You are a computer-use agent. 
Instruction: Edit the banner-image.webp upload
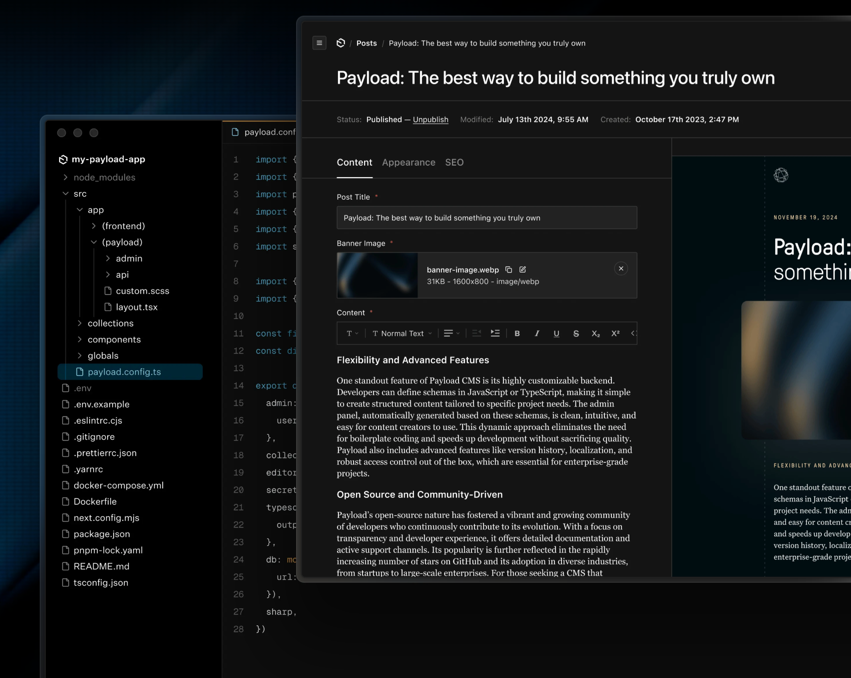pos(523,270)
